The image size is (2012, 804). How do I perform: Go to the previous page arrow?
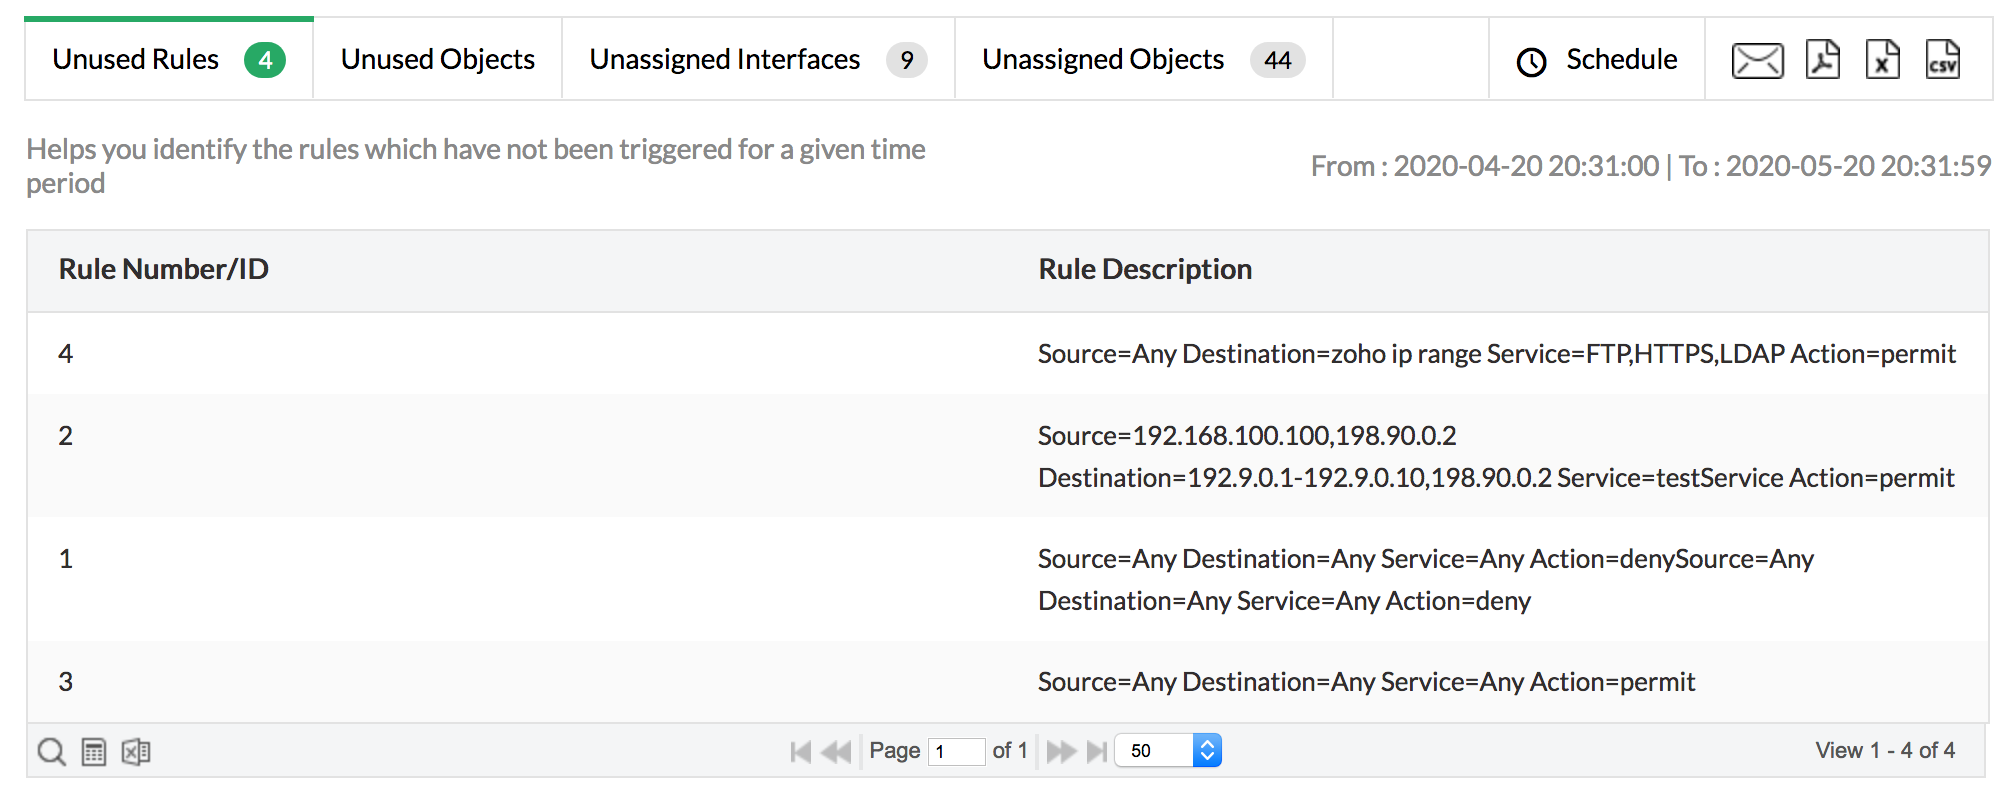coord(835,751)
